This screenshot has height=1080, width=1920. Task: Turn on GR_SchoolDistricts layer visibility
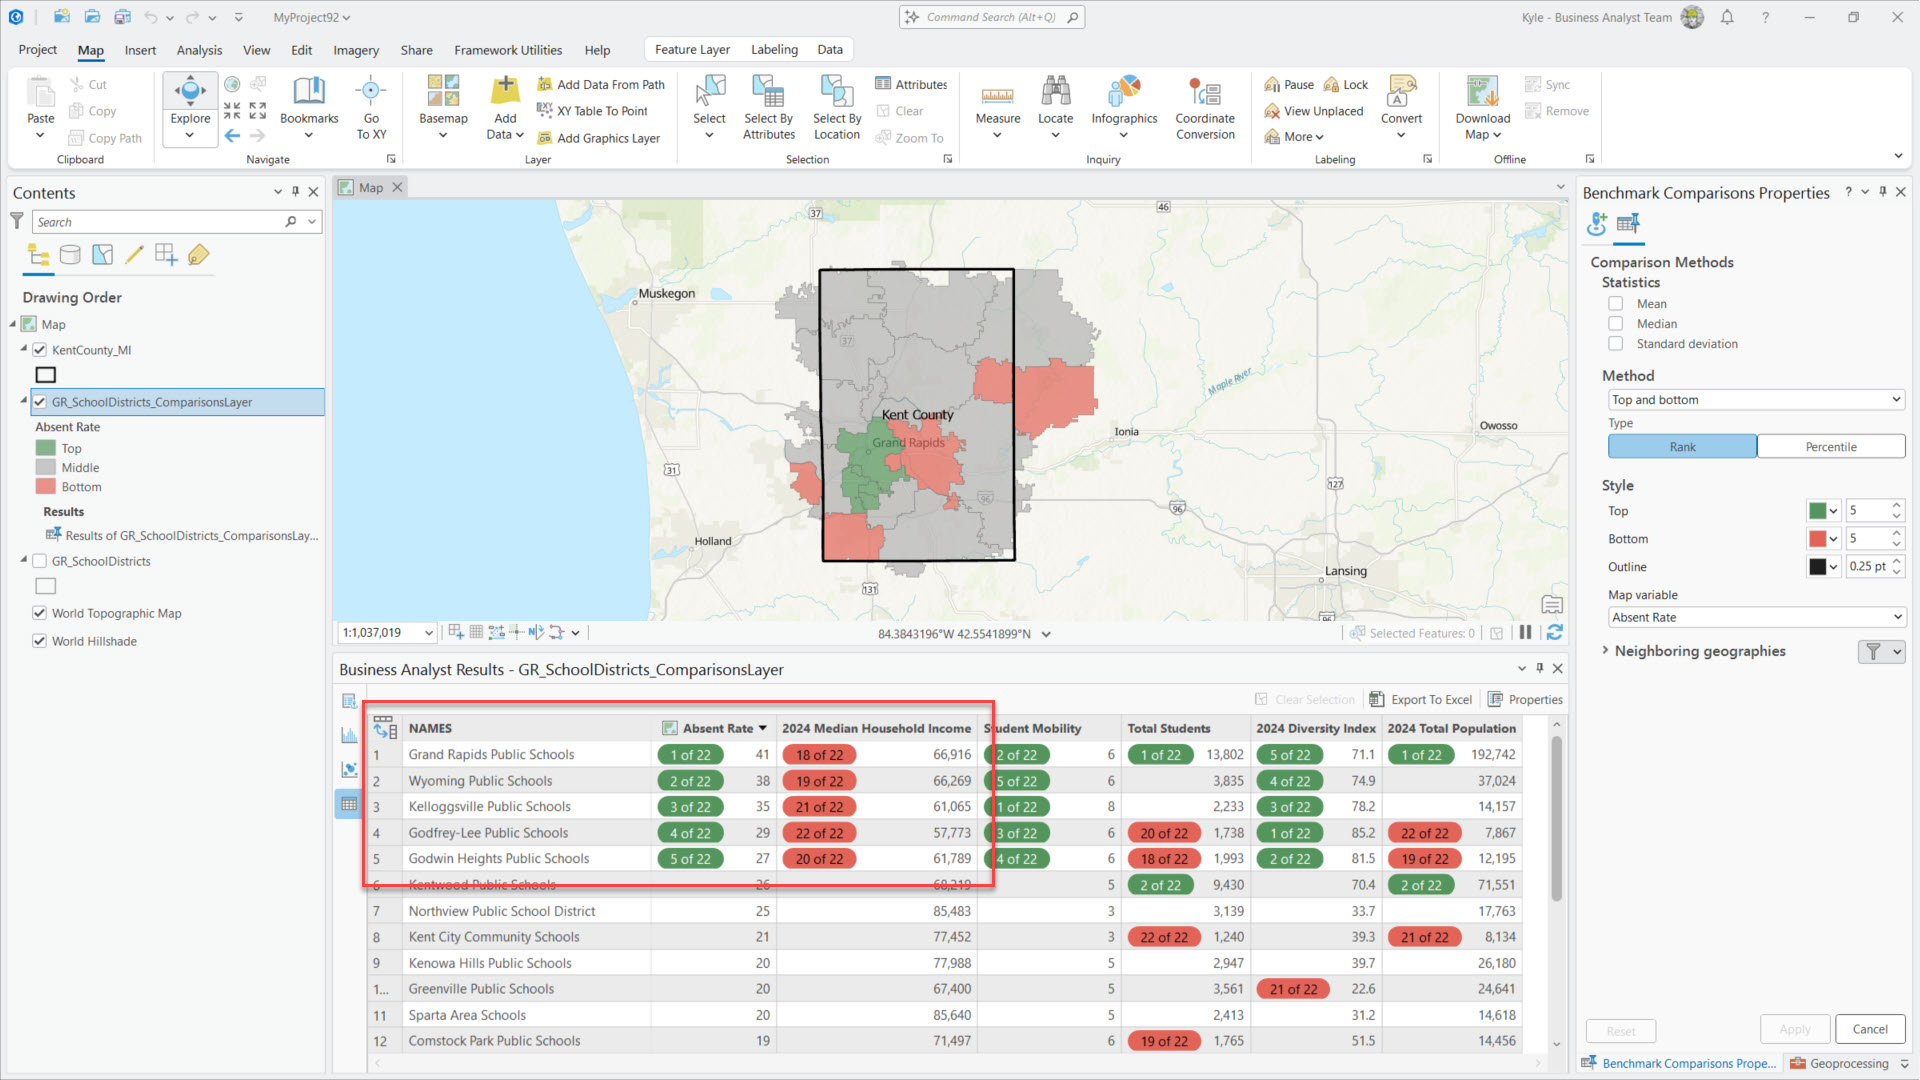(40, 561)
